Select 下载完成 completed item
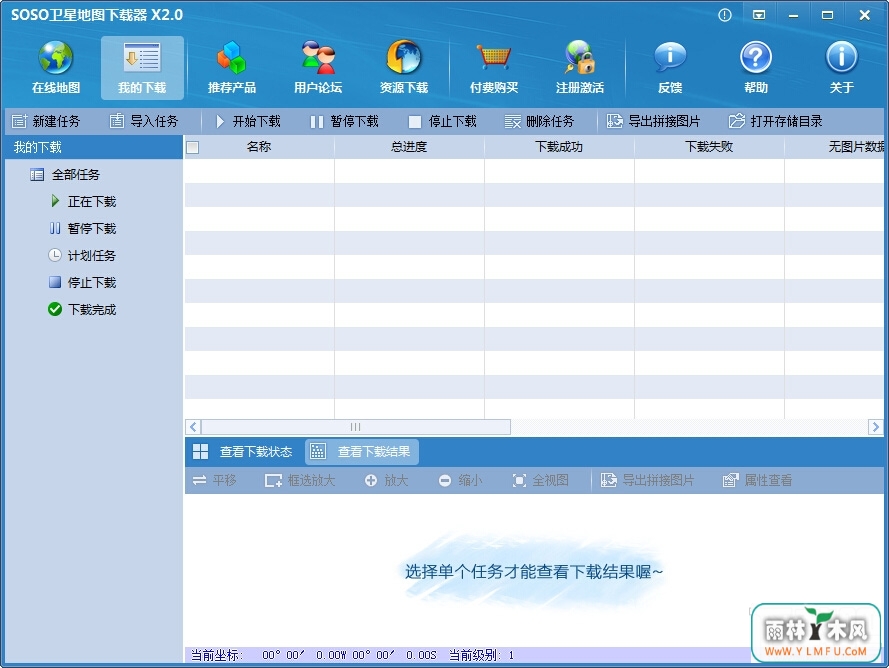The width and height of the screenshot is (889, 668). (x=82, y=310)
